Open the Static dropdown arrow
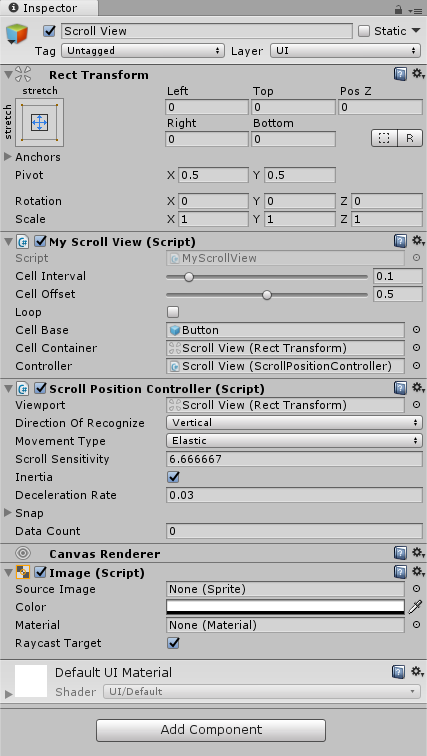 [416, 31]
